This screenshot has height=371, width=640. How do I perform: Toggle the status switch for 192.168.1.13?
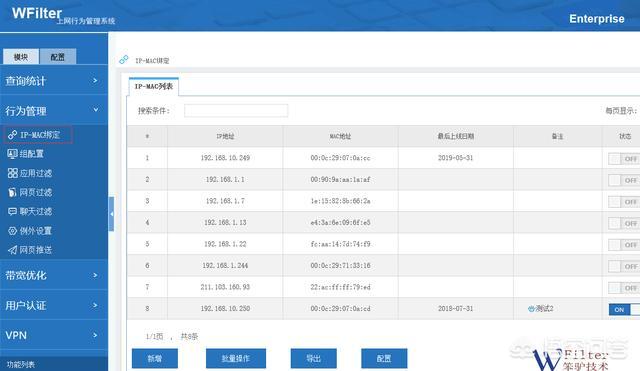pyautogui.click(x=624, y=223)
